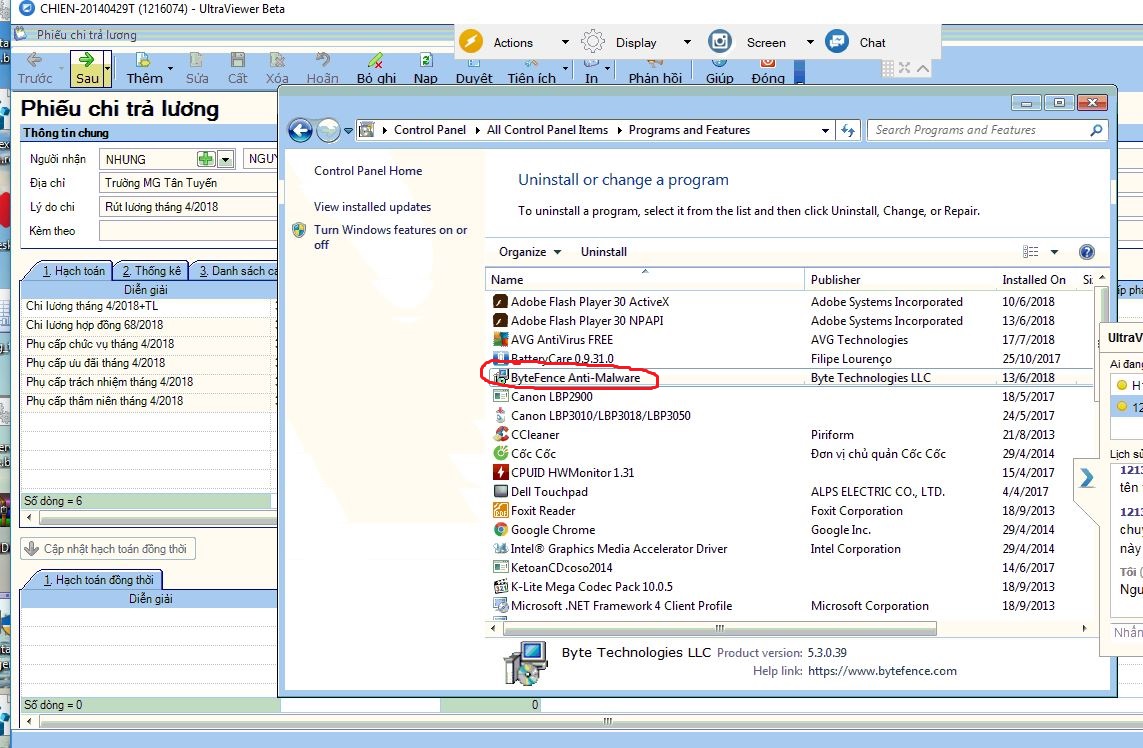The width and height of the screenshot is (1143, 748).
Task: Sort by the Publisher column header
Action: (902, 280)
